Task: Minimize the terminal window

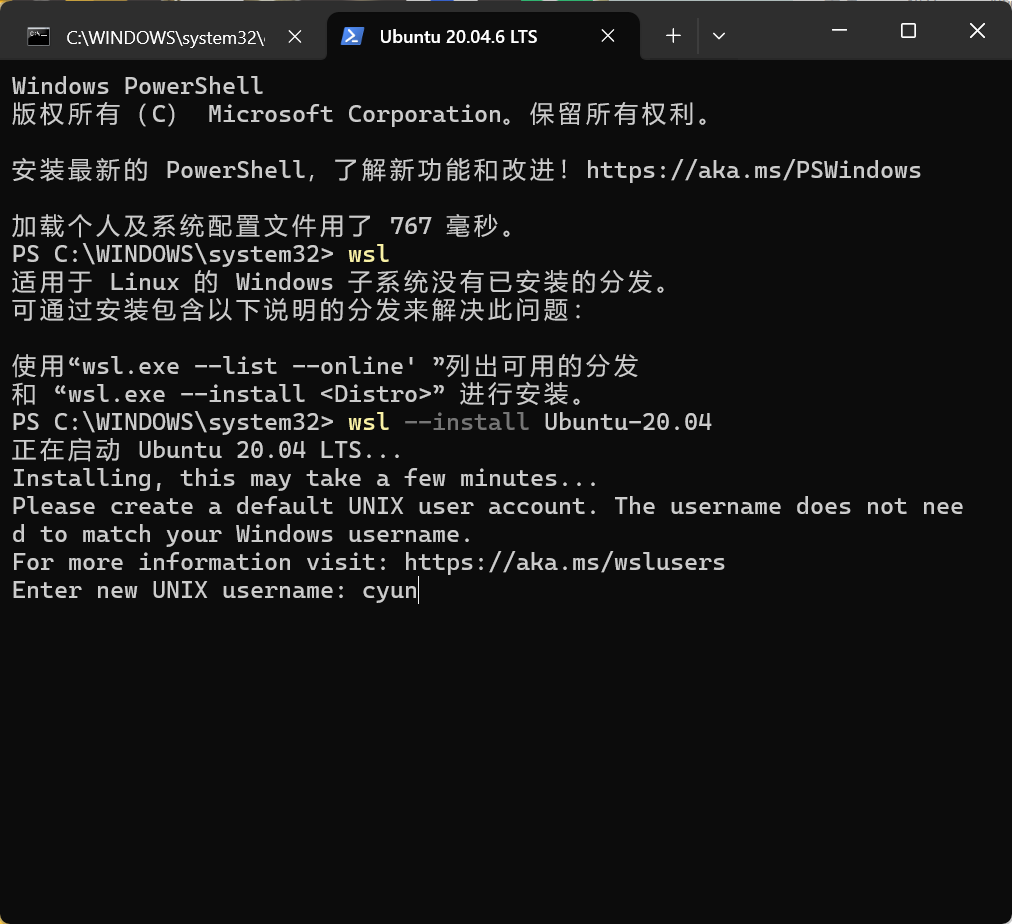Action: pyautogui.click(x=839, y=30)
